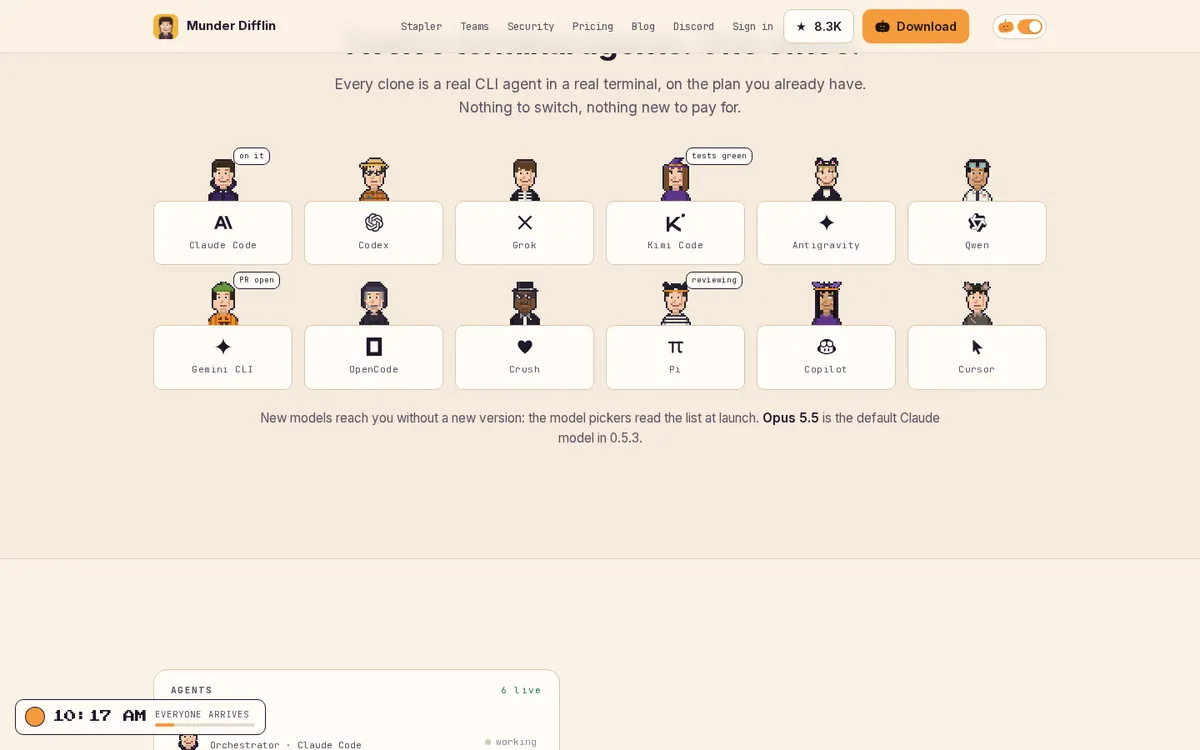Click the bold 'Opus 5.5' text
Image resolution: width=1200 pixels, height=750 pixels.
[x=790, y=418]
